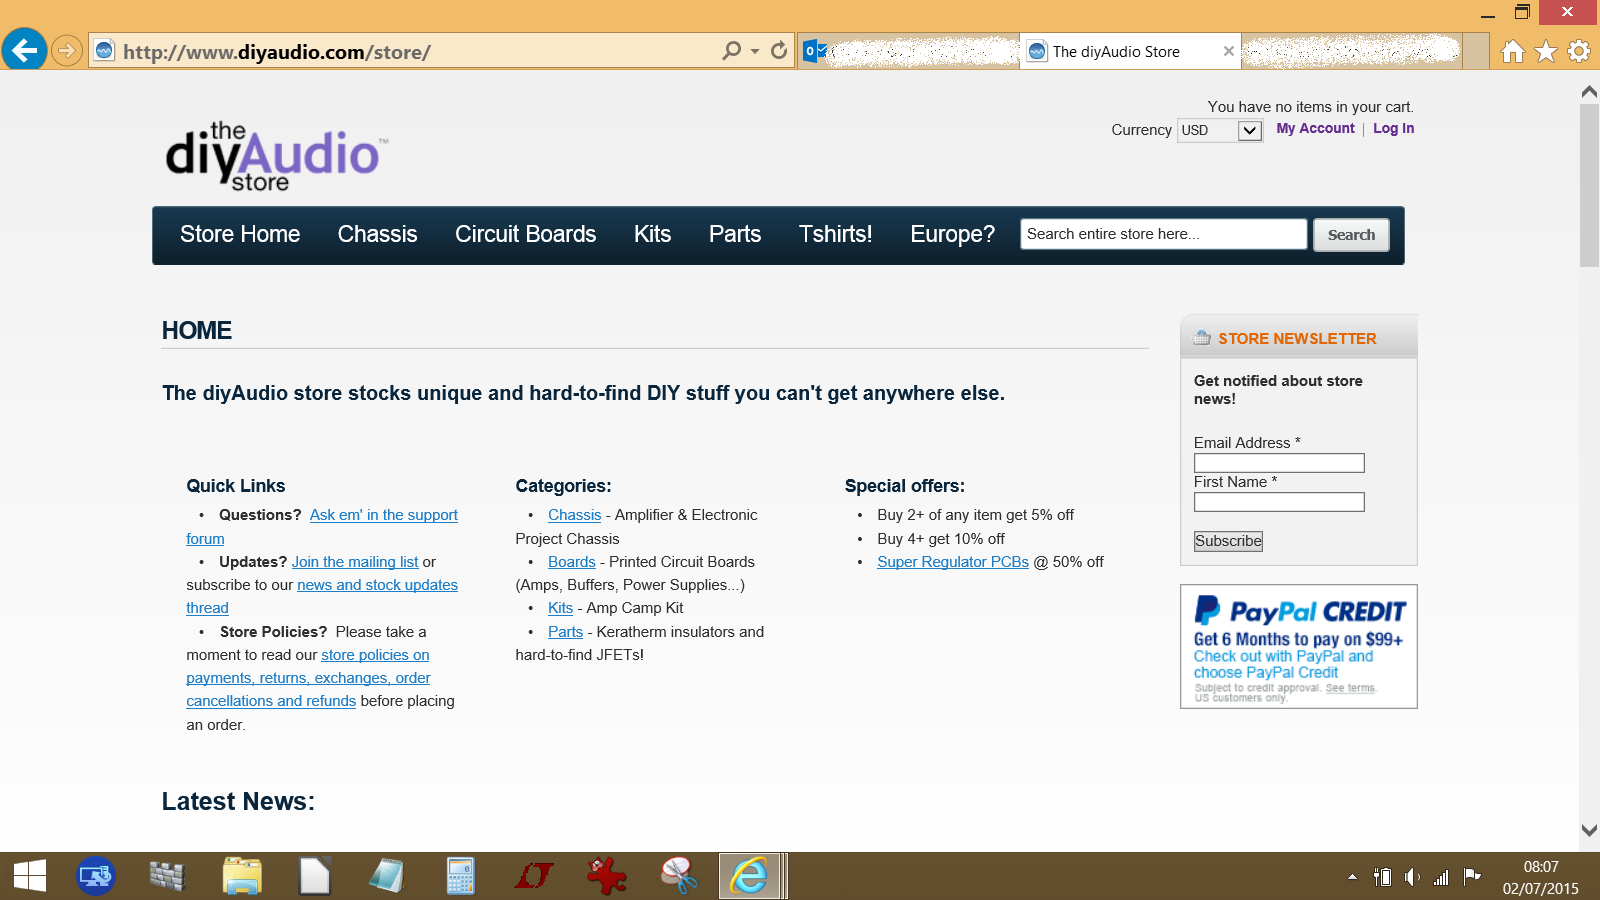Click the vertical scrollbar thumb
Viewport: 1600px width, 900px height.
(1589, 185)
